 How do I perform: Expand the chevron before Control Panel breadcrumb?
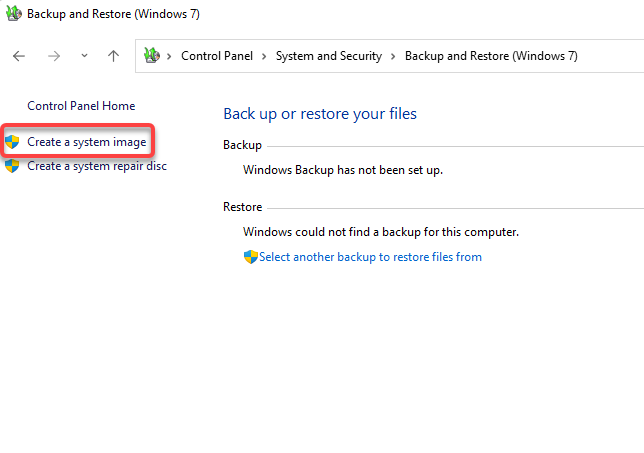[x=171, y=56]
